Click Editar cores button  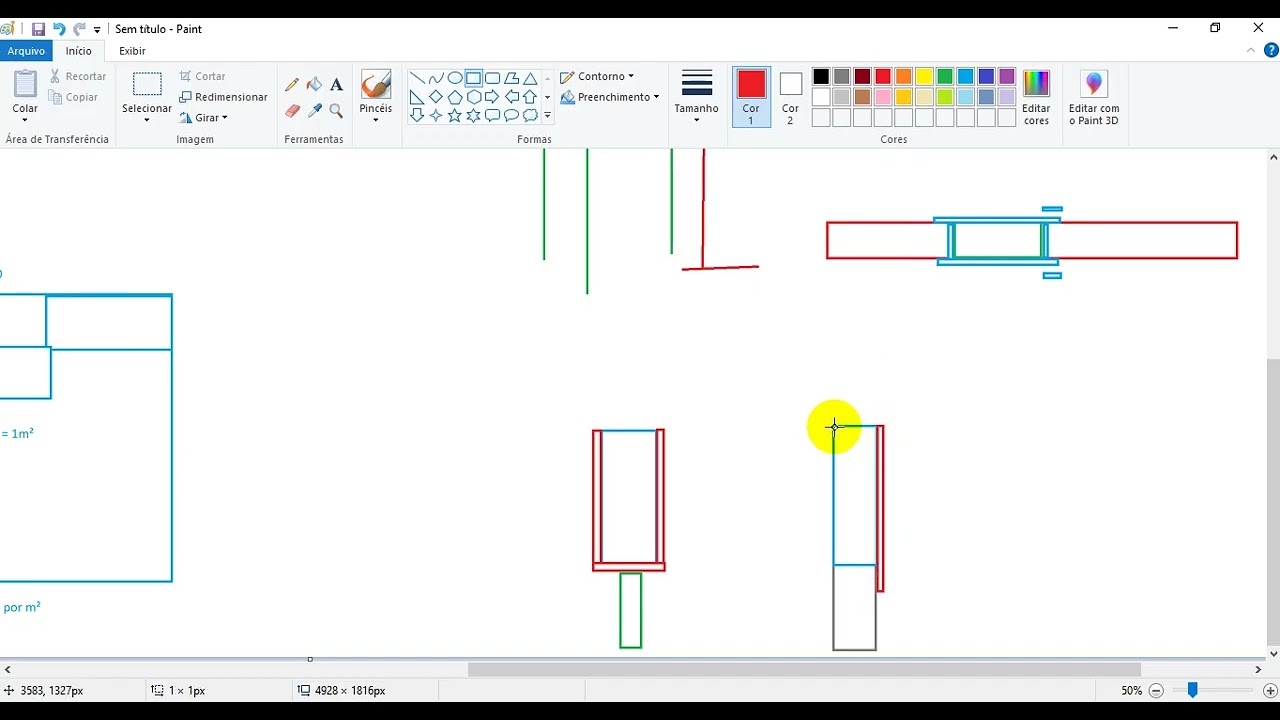pyautogui.click(x=1037, y=99)
